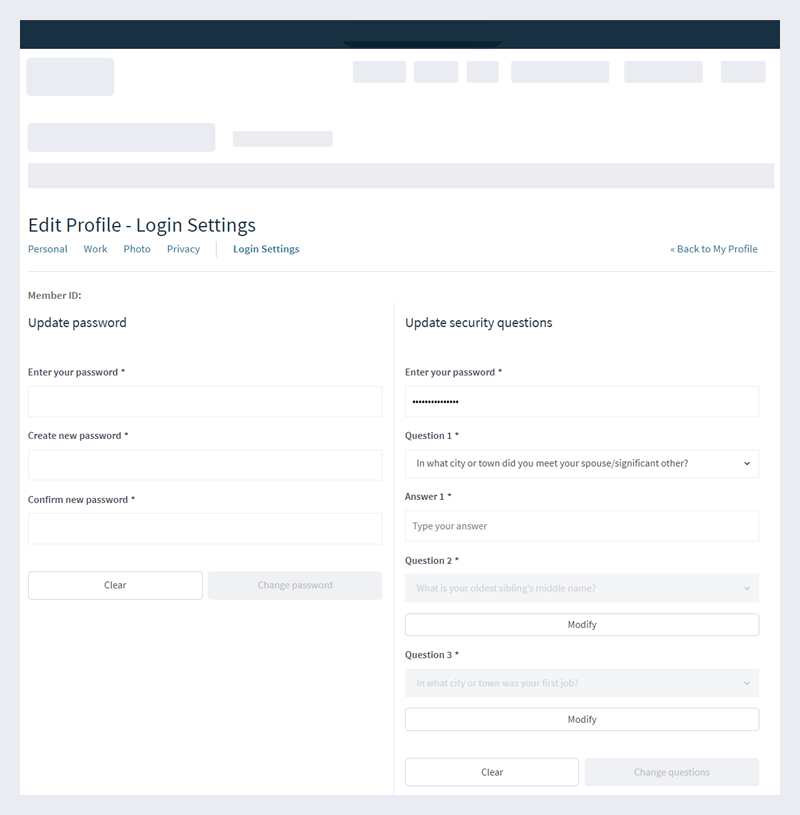Open the Question 1 dropdown
This screenshot has width=800, height=815.
pyautogui.click(x=582, y=463)
